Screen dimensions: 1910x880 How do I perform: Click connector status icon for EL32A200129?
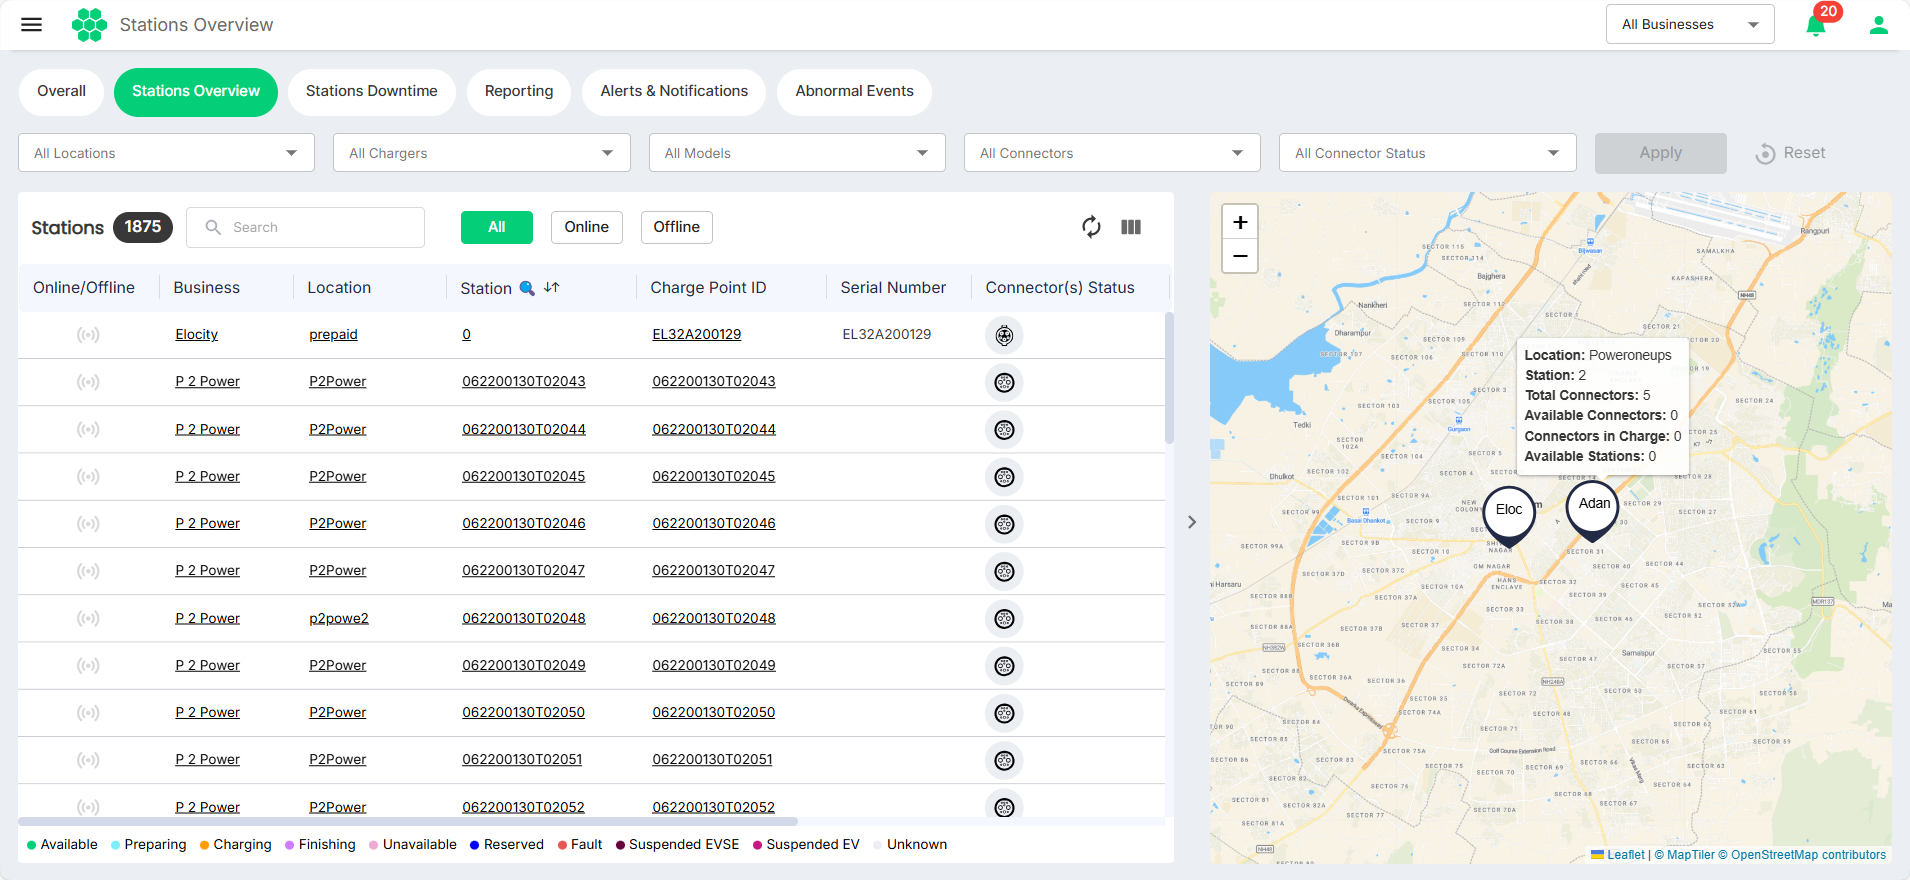(x=1004, y=335)
